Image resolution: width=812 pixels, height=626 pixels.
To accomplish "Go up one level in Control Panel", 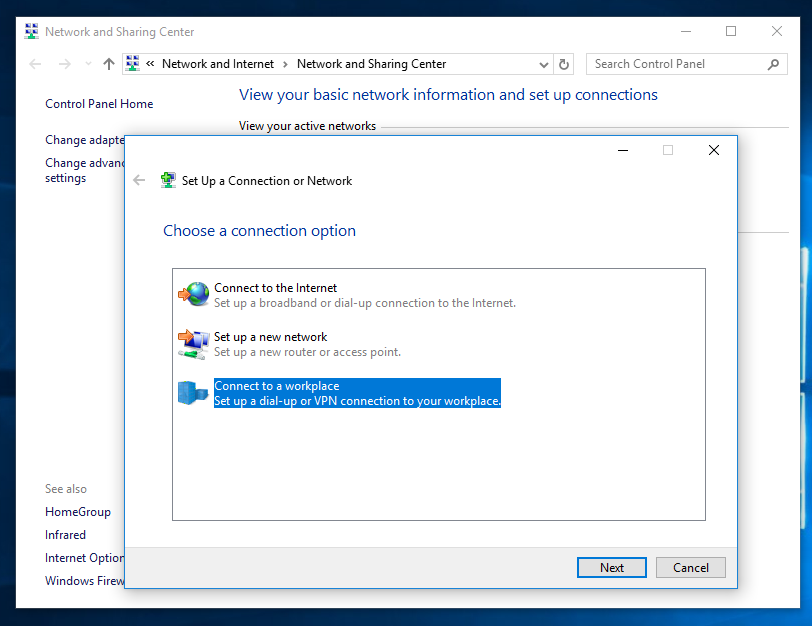I will 109,64.
